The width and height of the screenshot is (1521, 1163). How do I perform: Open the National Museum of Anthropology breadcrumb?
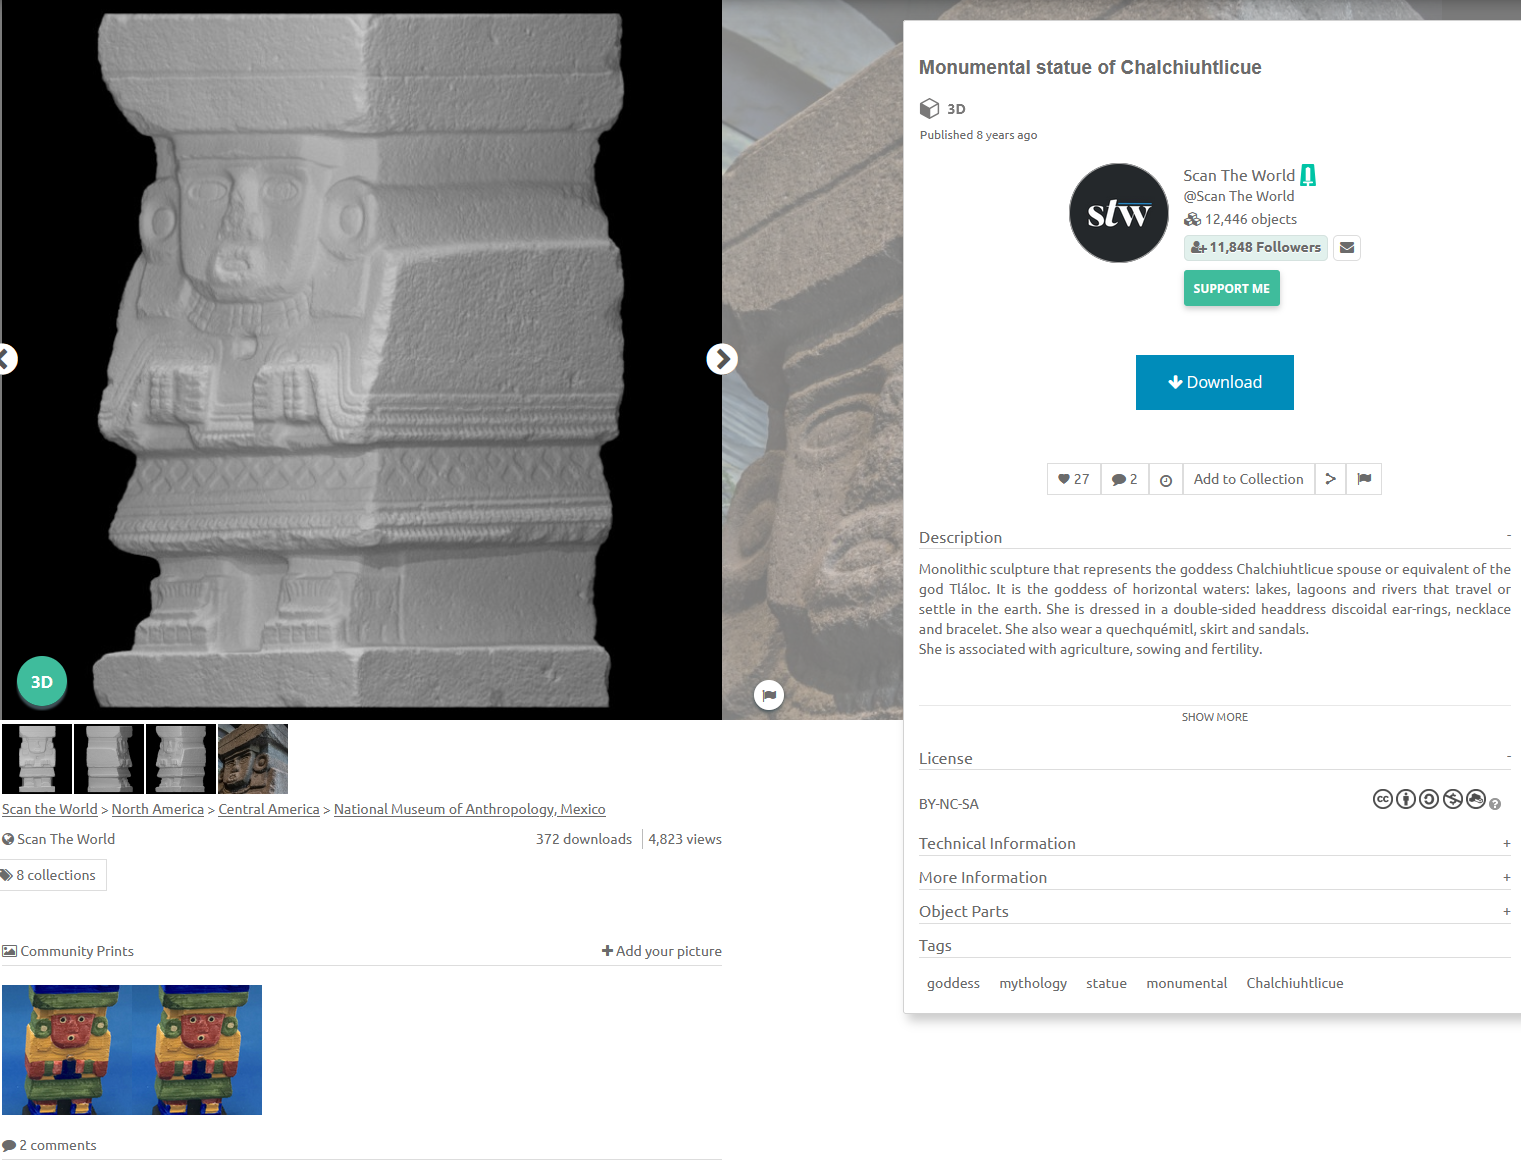[x=469, y=809]
